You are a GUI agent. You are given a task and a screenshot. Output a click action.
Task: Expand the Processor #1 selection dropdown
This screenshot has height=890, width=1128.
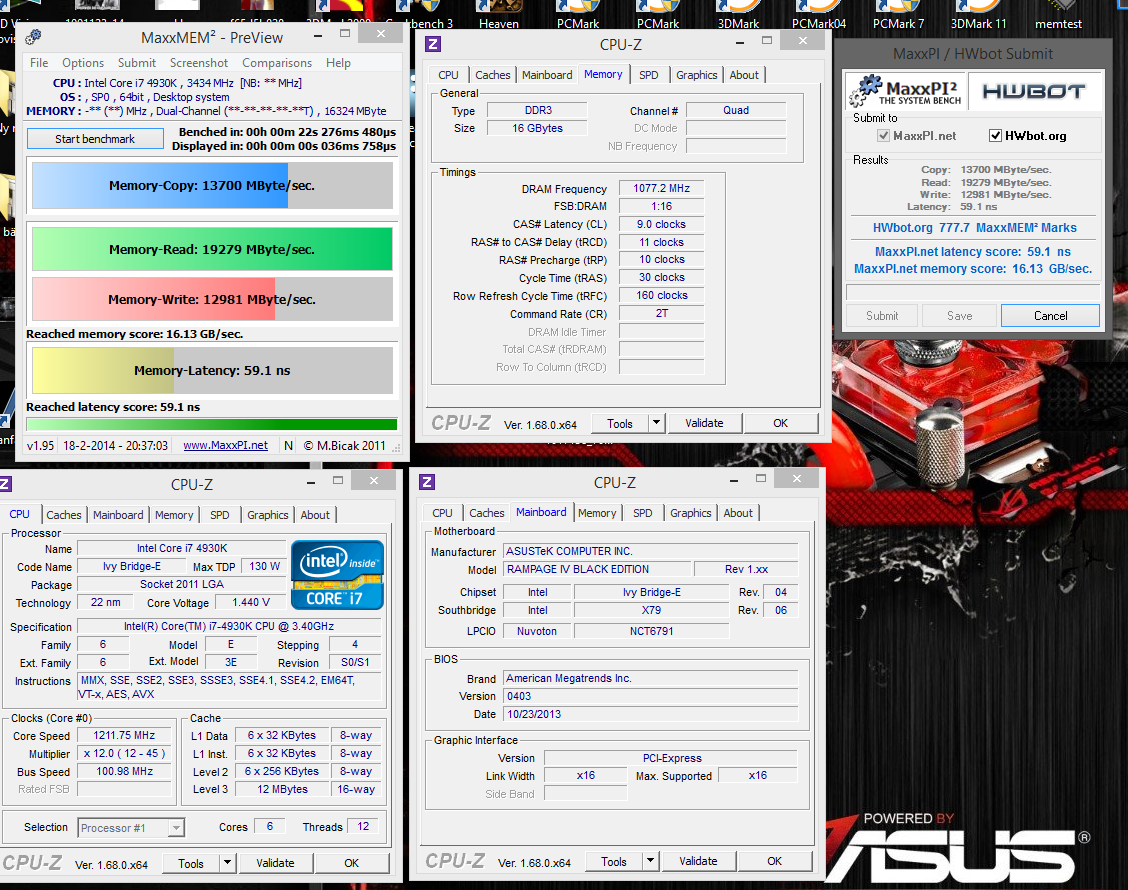[x=176, y=828]
